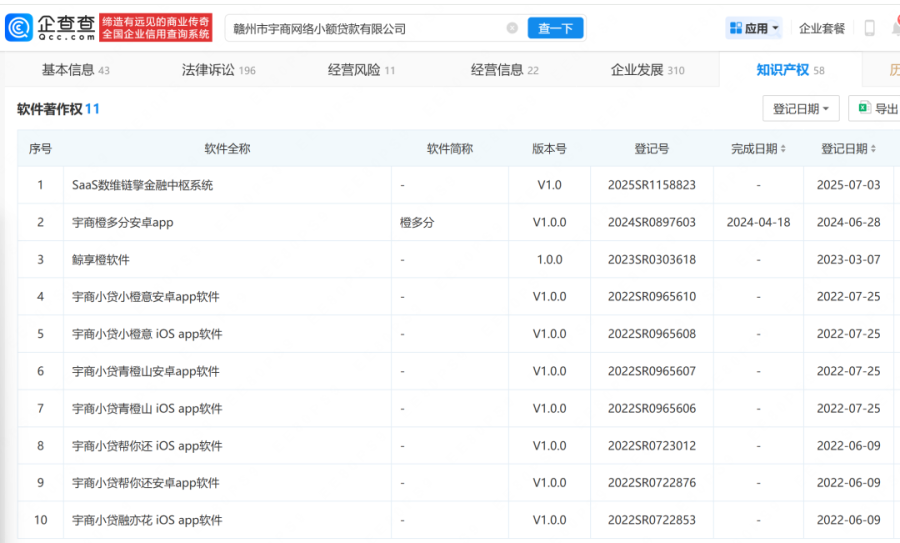The width and height of the screenshot is (900, 543).
Task: Open the 经营信息 tab
Action: [x=505, y=70]
